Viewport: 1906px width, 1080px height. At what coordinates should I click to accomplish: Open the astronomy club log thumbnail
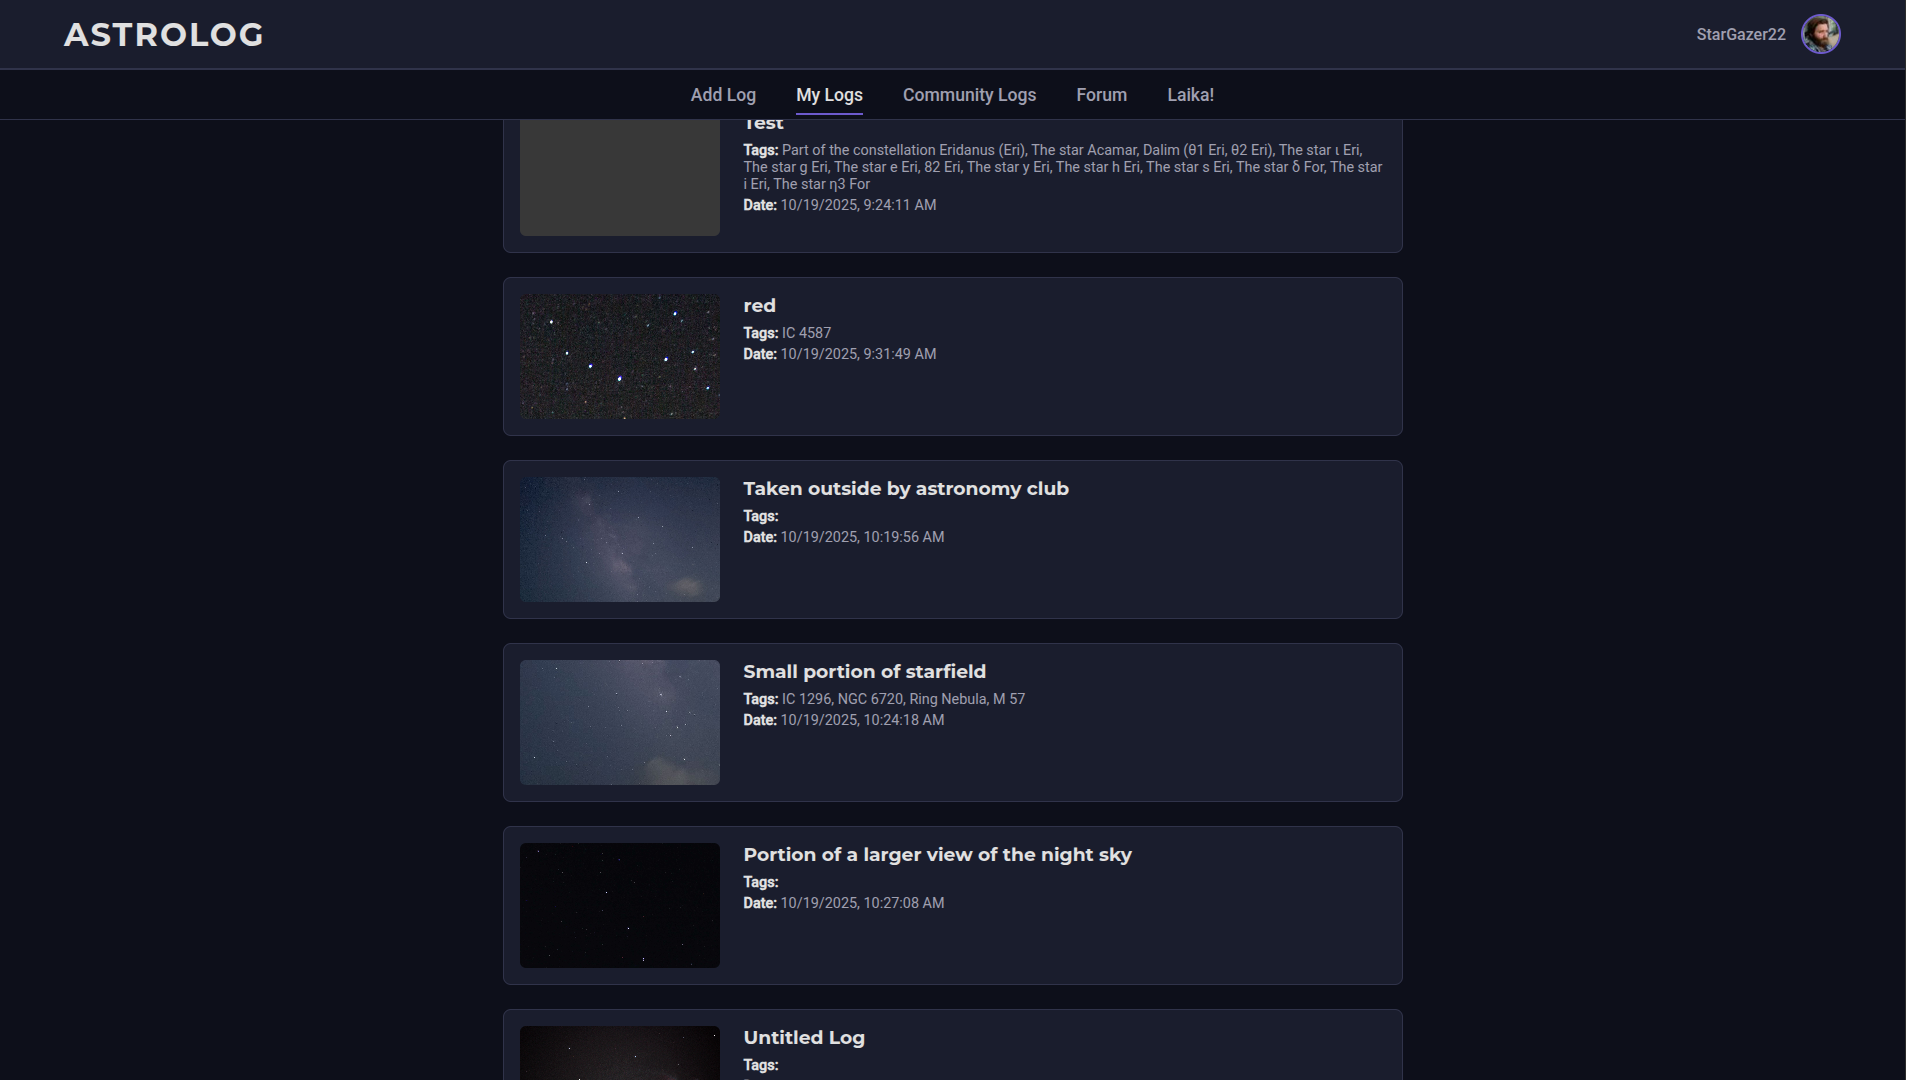[620, 539]
